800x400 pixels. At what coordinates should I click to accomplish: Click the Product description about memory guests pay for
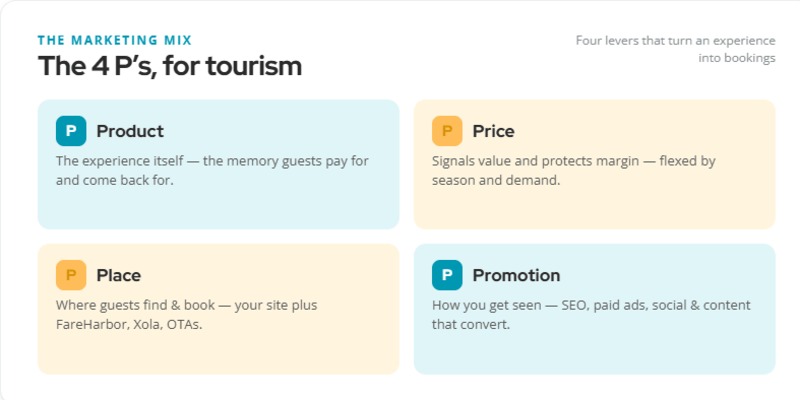pyautogui.click(x=212, y=170)
